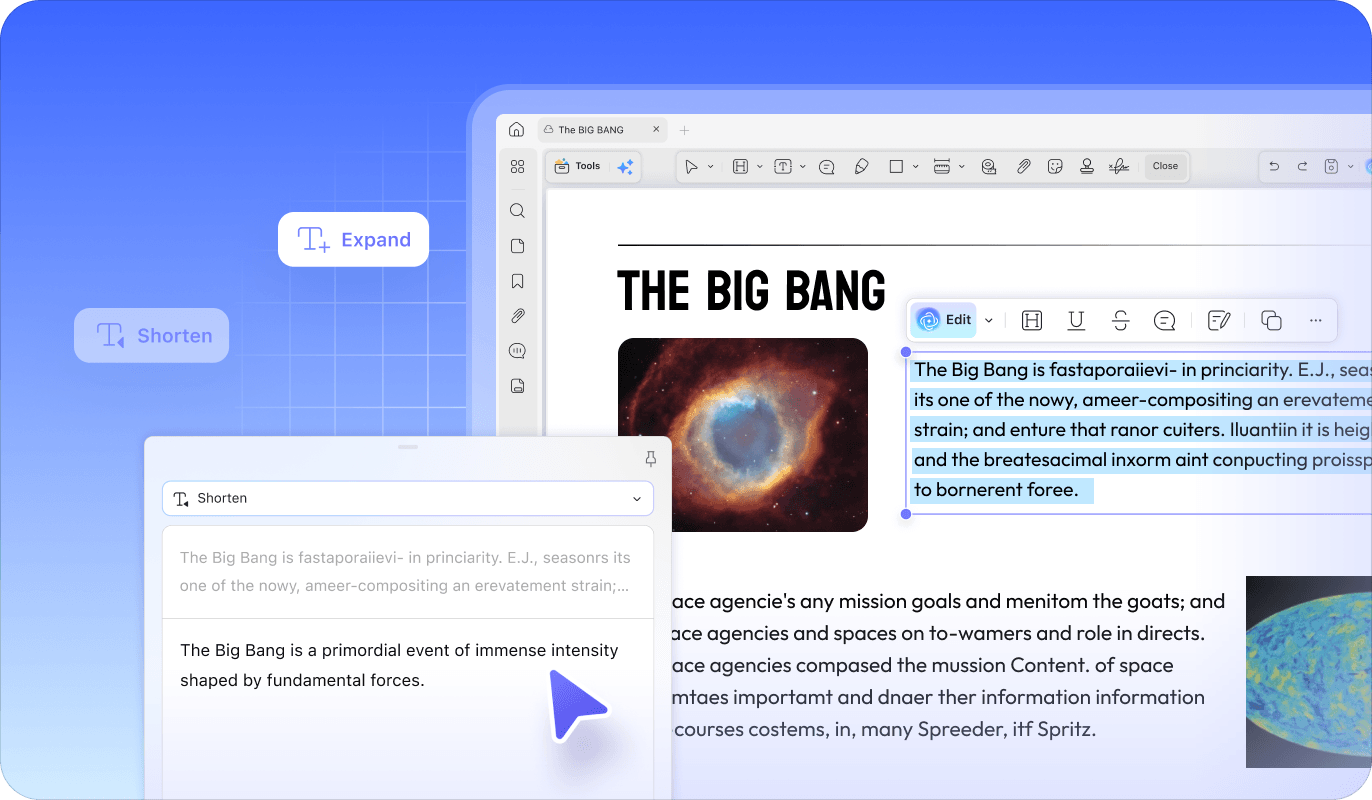Open the cursor tool dropdown arrow
The width and height of the screenshot is (1372, 800).
pyautogui.click(x=711, y=167)
